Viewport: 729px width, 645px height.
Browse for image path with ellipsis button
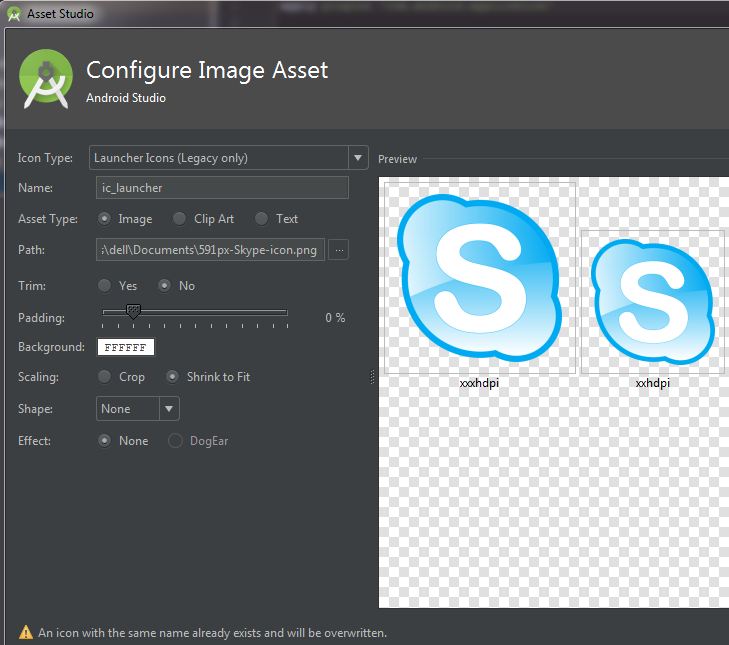(338, 250)
